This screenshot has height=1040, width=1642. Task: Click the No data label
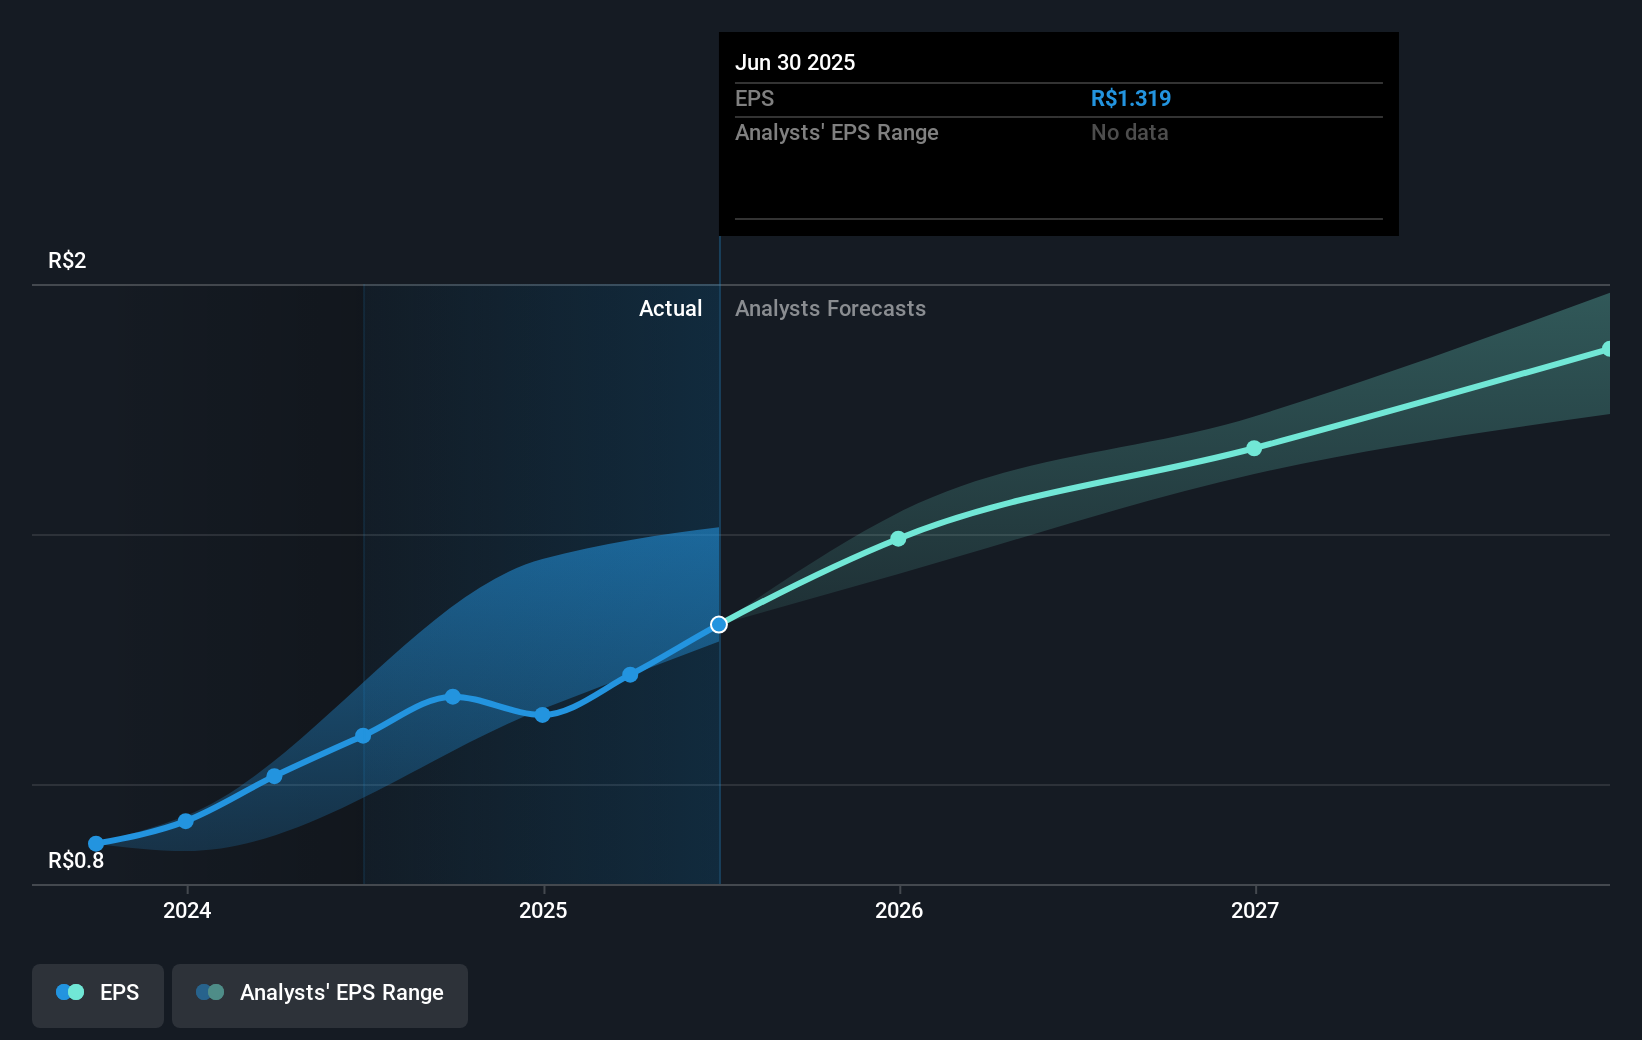coord(1129,132)
